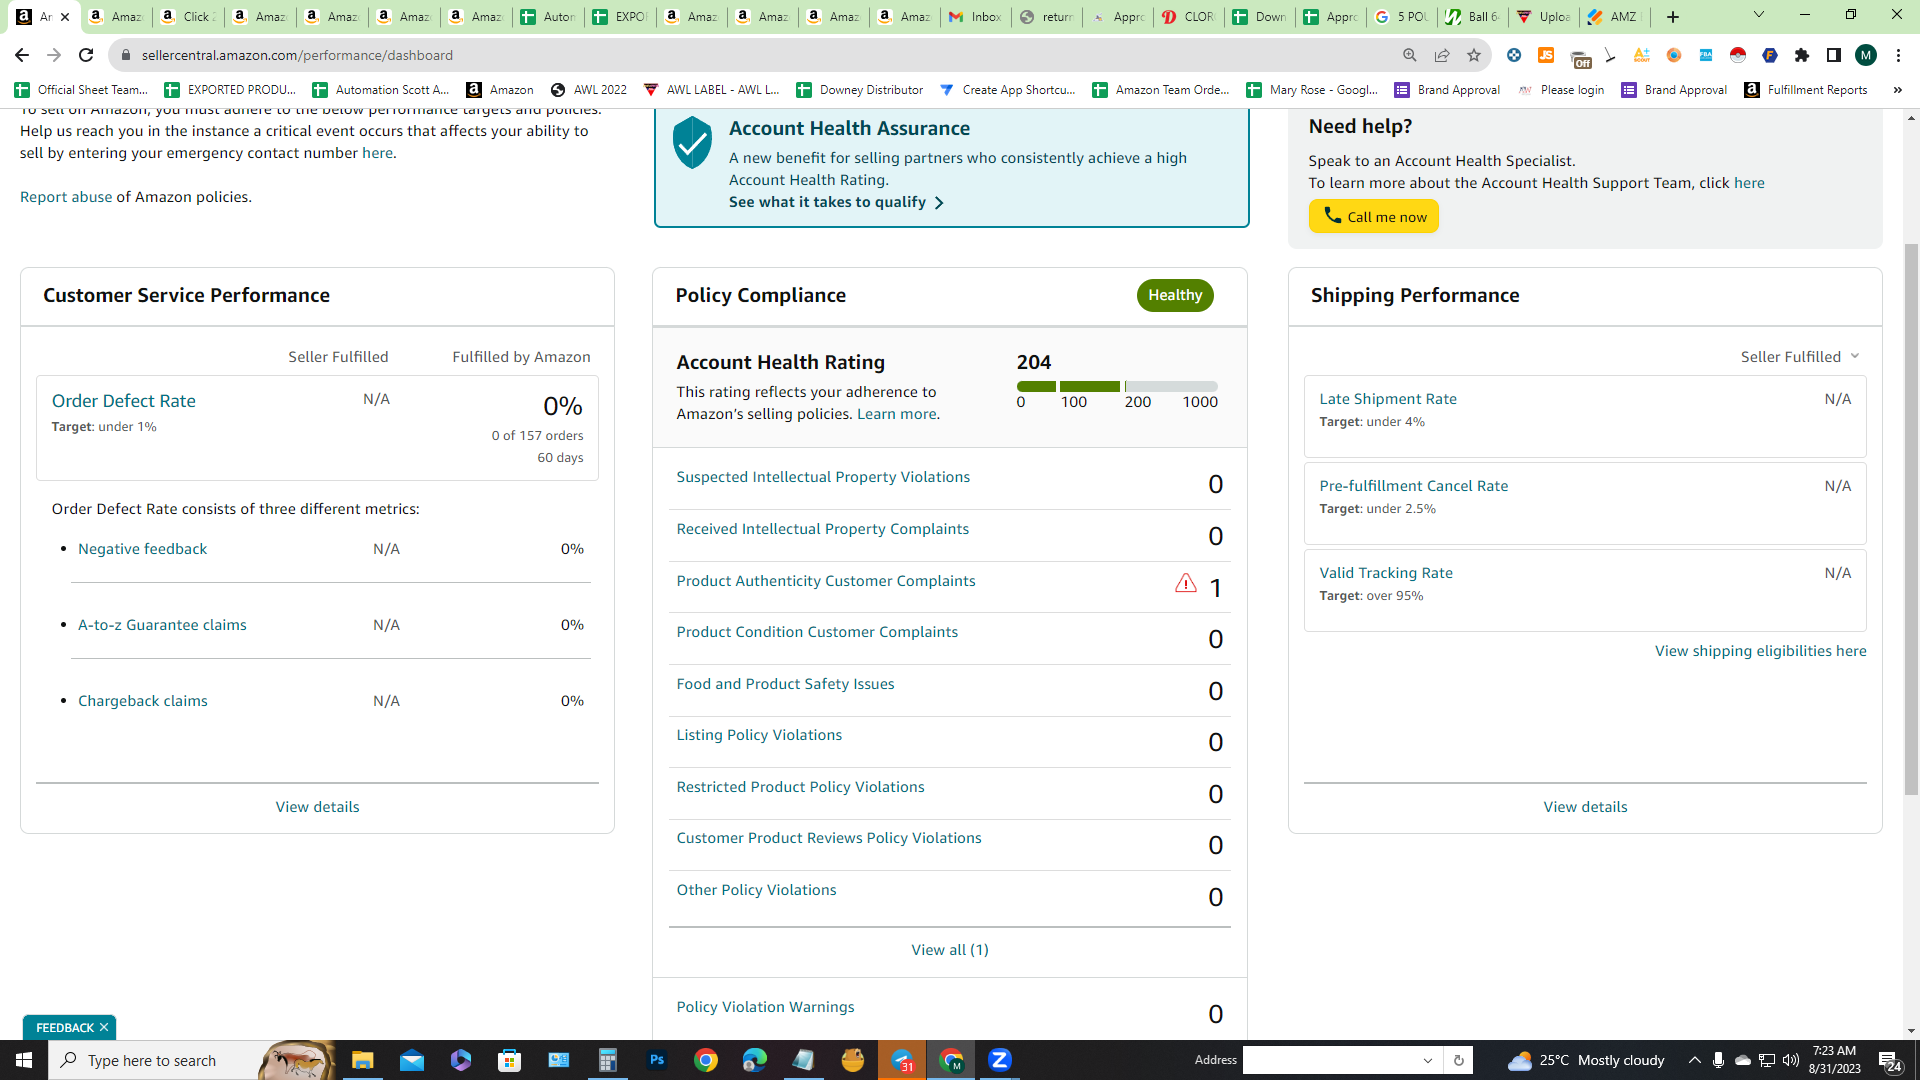1920x1080 pixels.
Task: Go back to the previous page
Action: point(22,55)
